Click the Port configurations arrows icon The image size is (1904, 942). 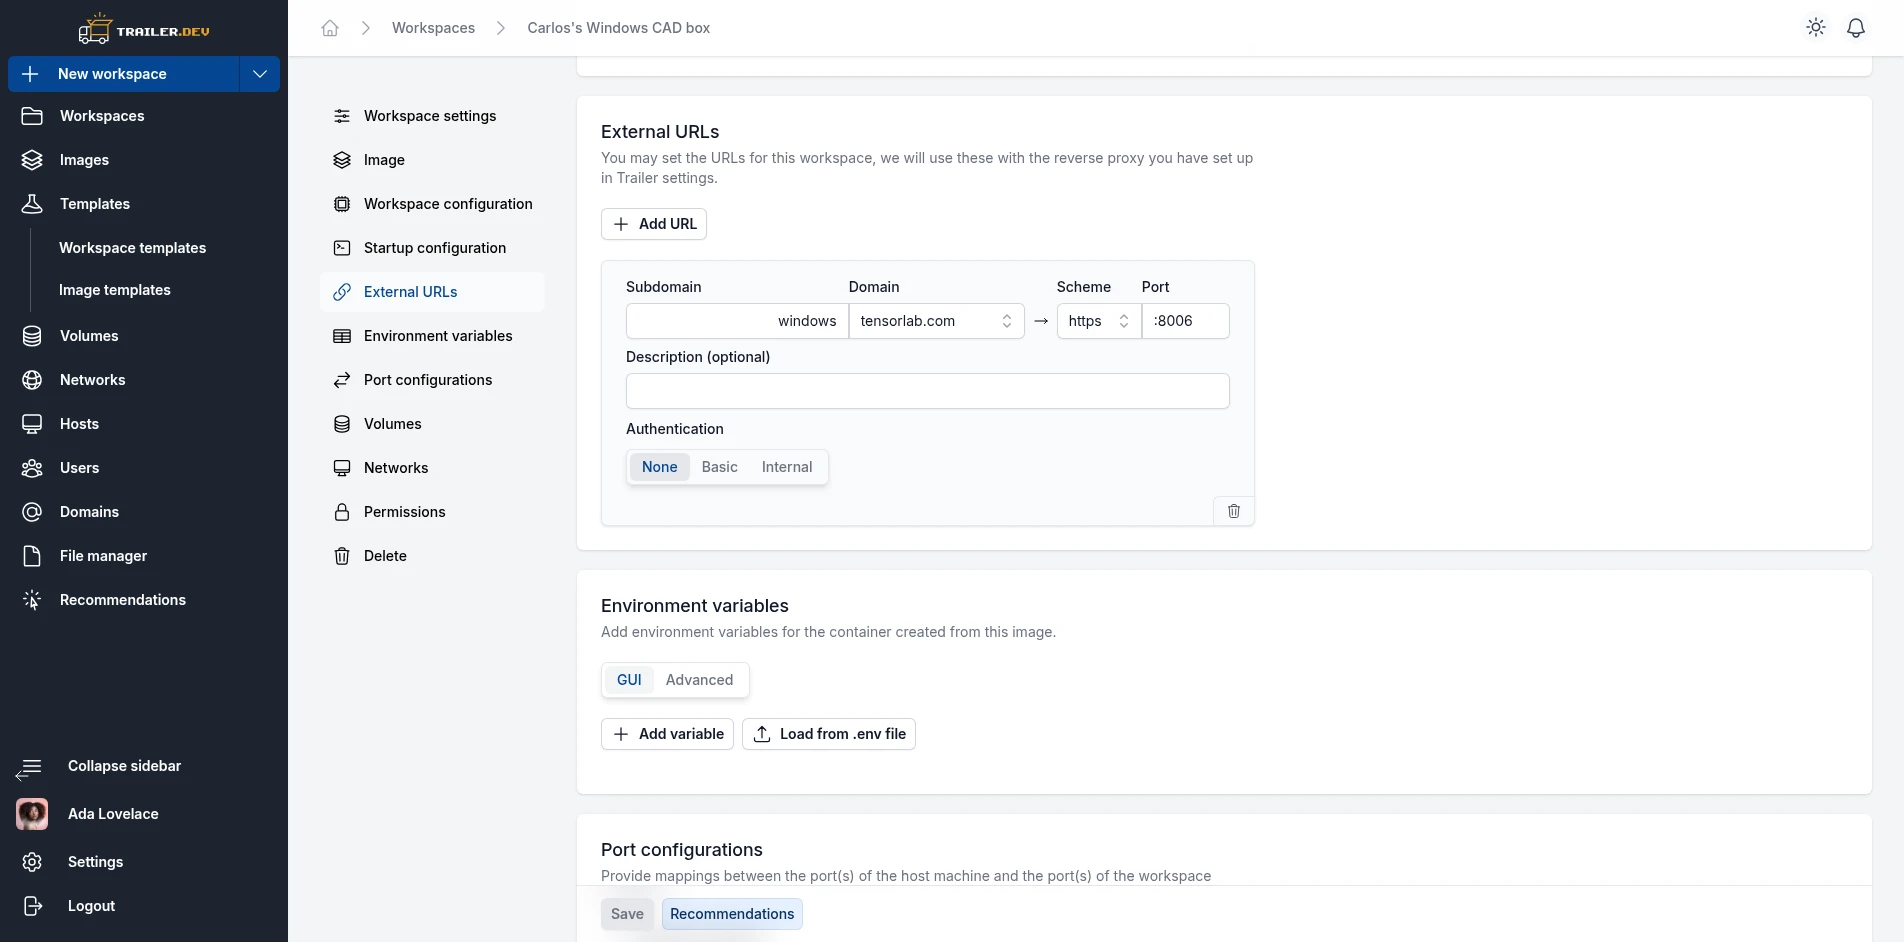342,380
